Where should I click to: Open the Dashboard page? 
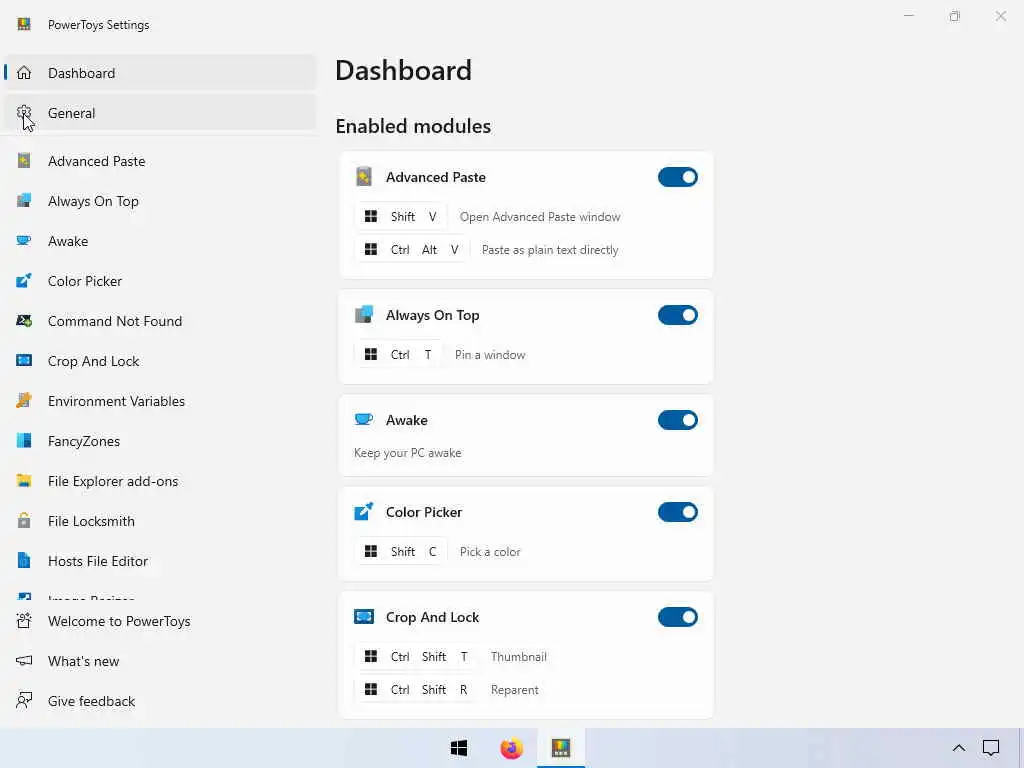(160, 72)
